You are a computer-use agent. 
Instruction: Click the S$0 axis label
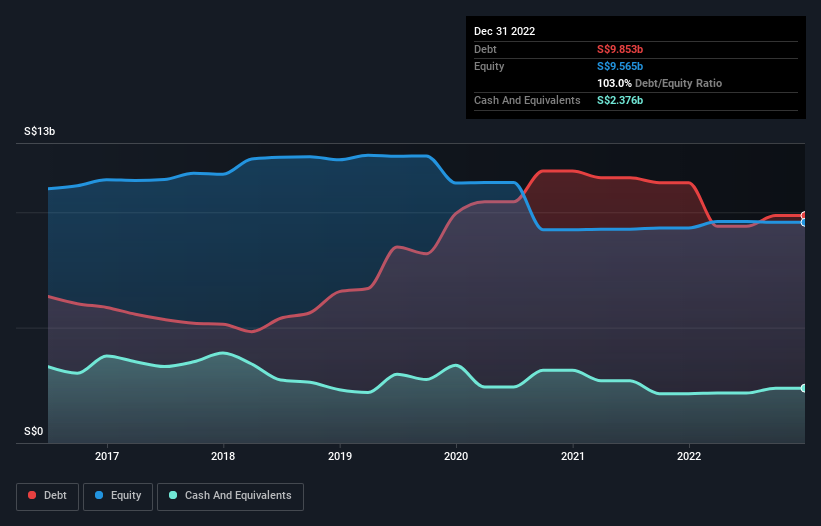click(x=34, y=432)
